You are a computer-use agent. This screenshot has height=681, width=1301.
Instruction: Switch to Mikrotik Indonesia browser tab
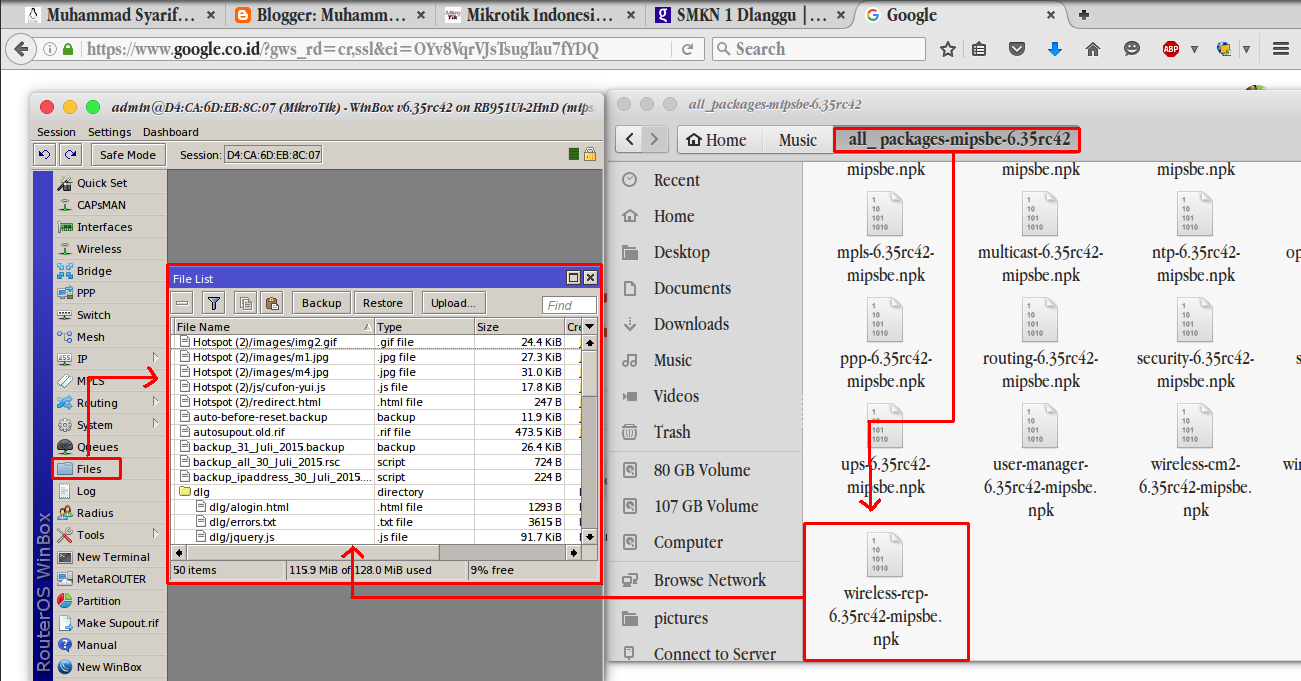[541, 15]
